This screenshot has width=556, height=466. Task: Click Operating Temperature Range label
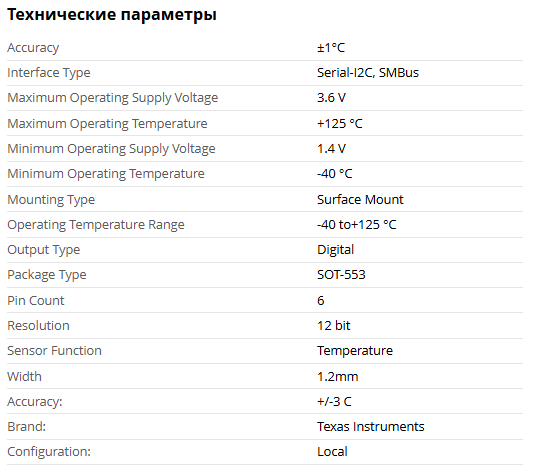[x=96, y=225]
